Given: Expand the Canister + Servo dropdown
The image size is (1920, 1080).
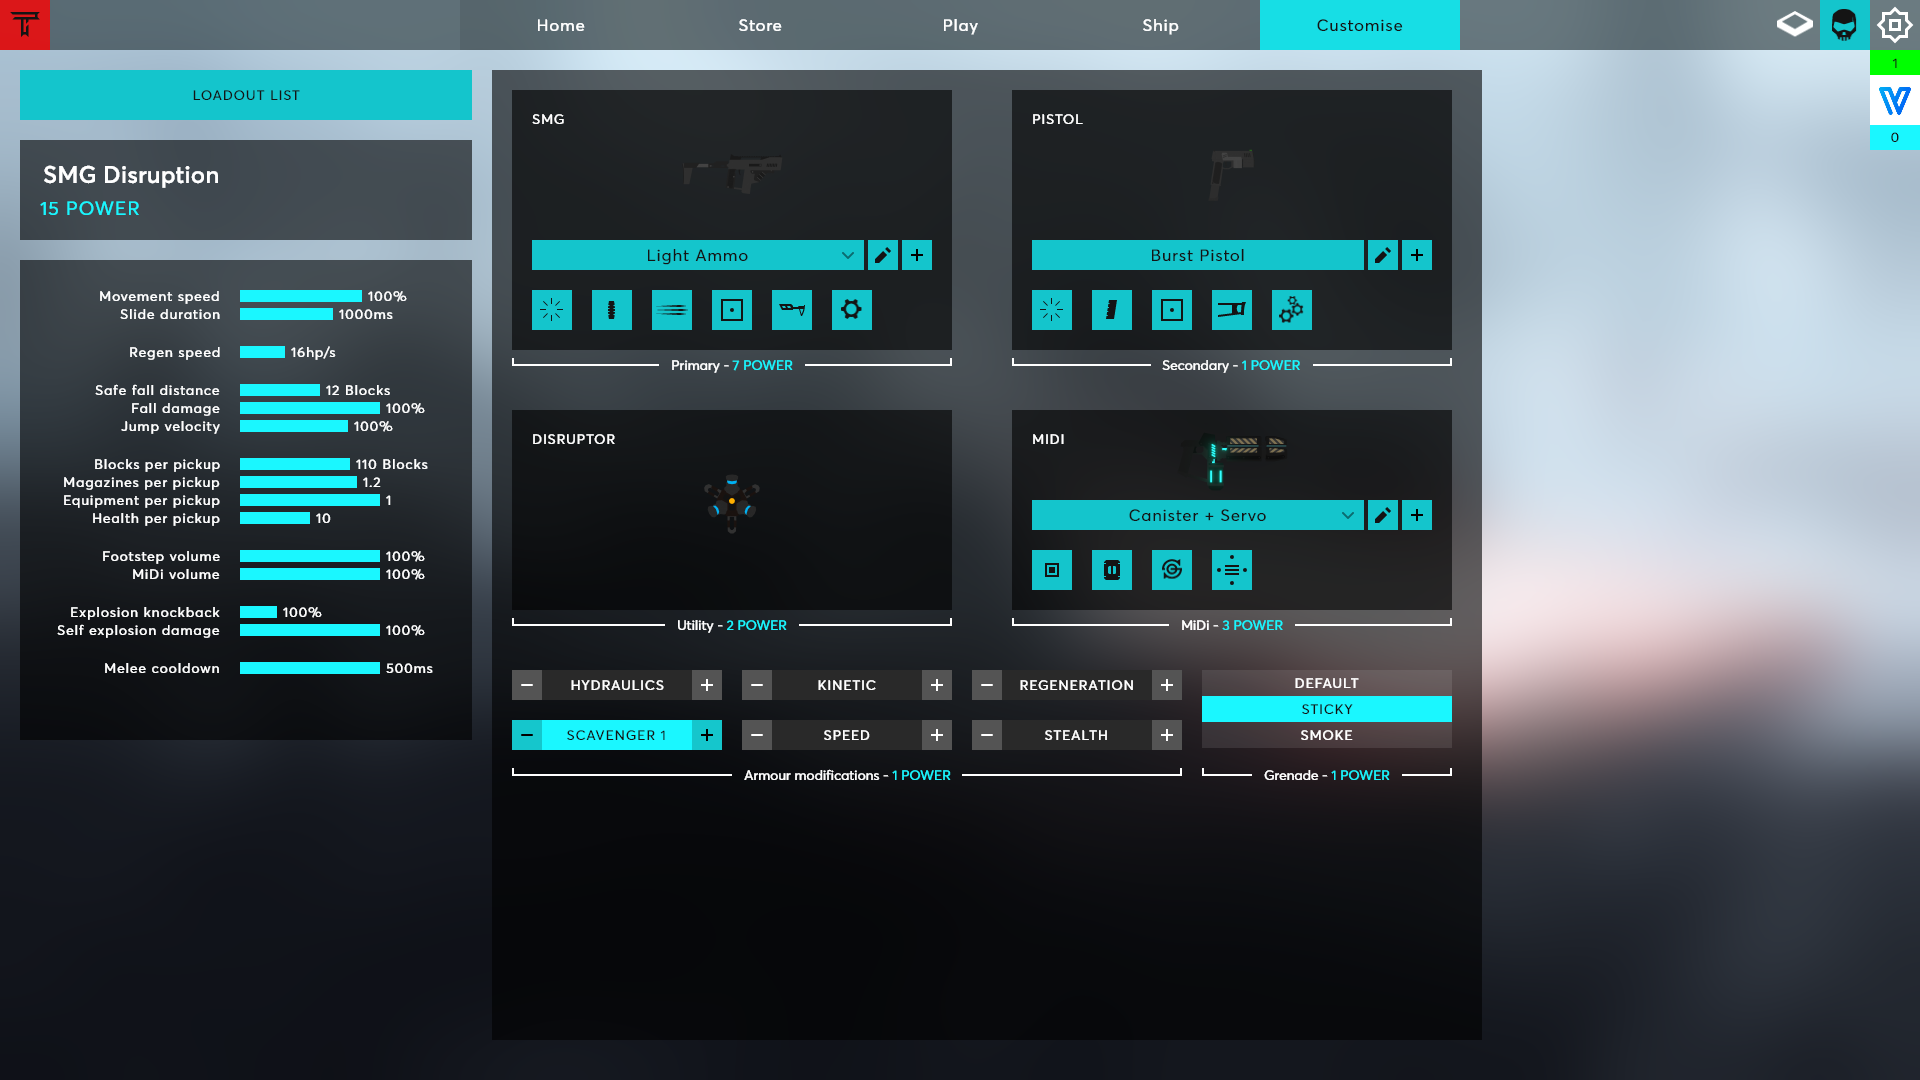Looking at the screenshot, I should click(1198, 515).
